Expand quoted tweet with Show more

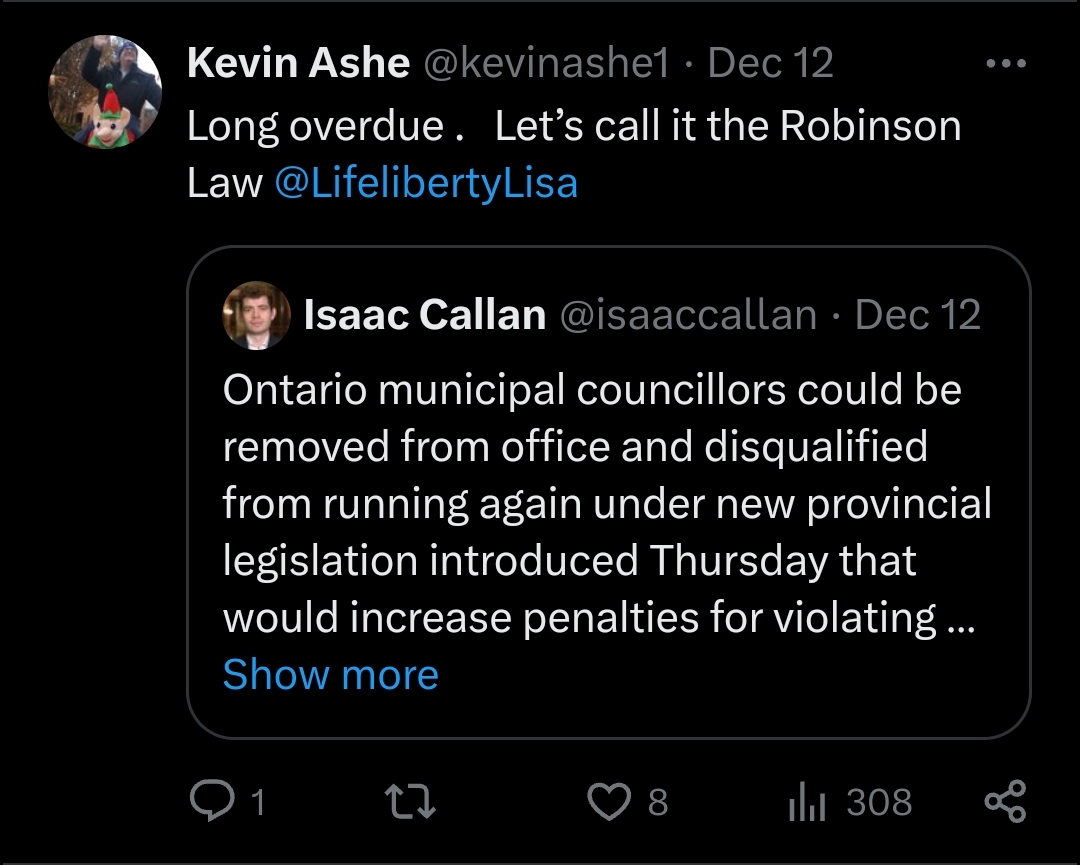330,674
